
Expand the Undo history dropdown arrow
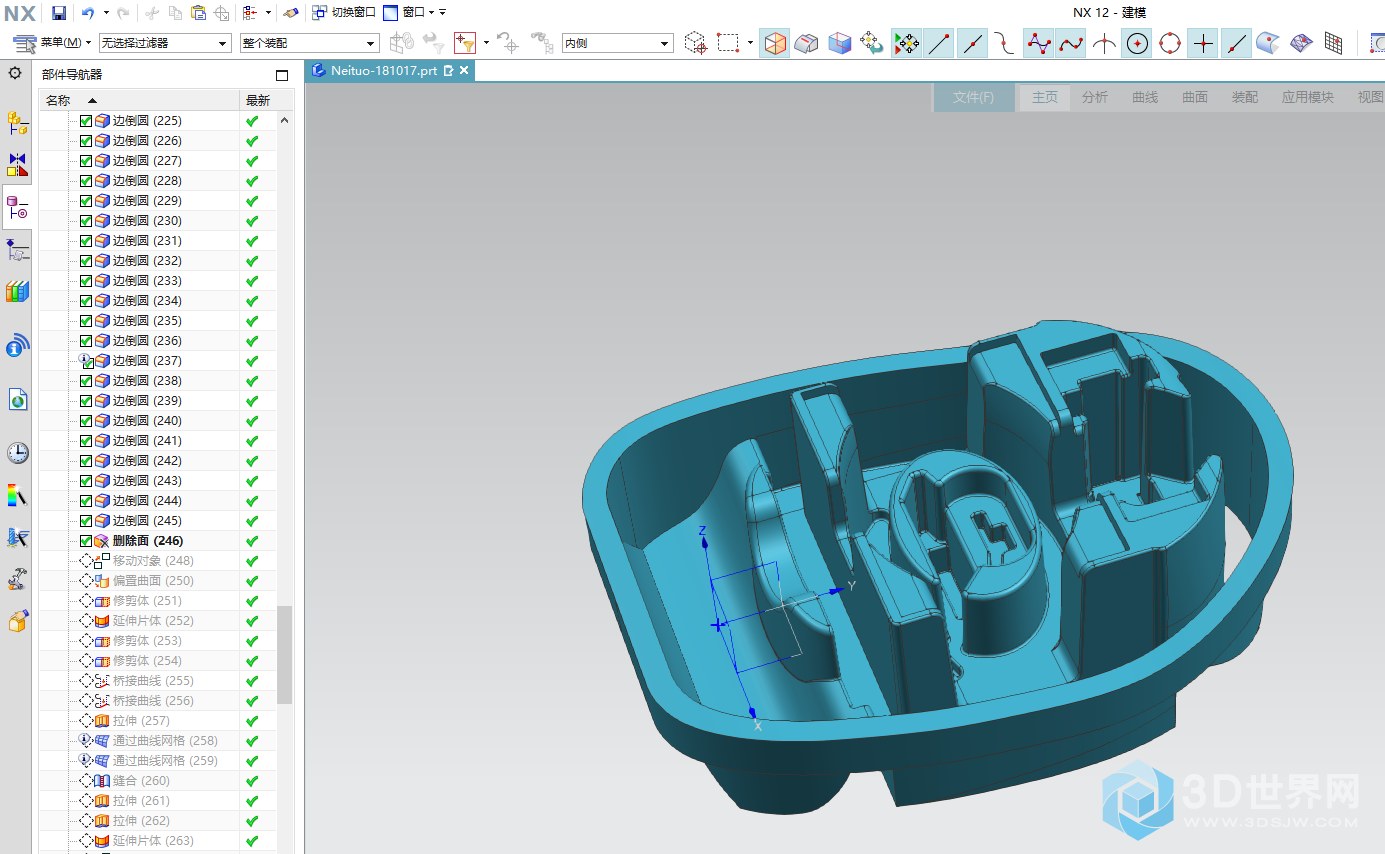point(105,13)
